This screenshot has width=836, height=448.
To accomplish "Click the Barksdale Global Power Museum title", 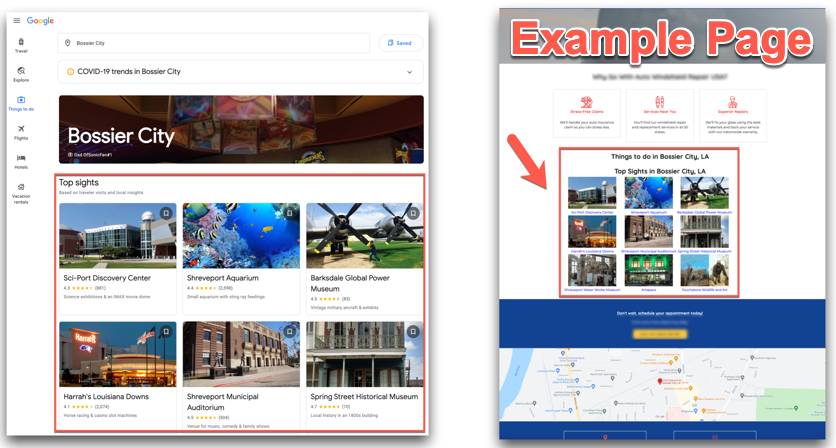I will [x=350, y=283].
